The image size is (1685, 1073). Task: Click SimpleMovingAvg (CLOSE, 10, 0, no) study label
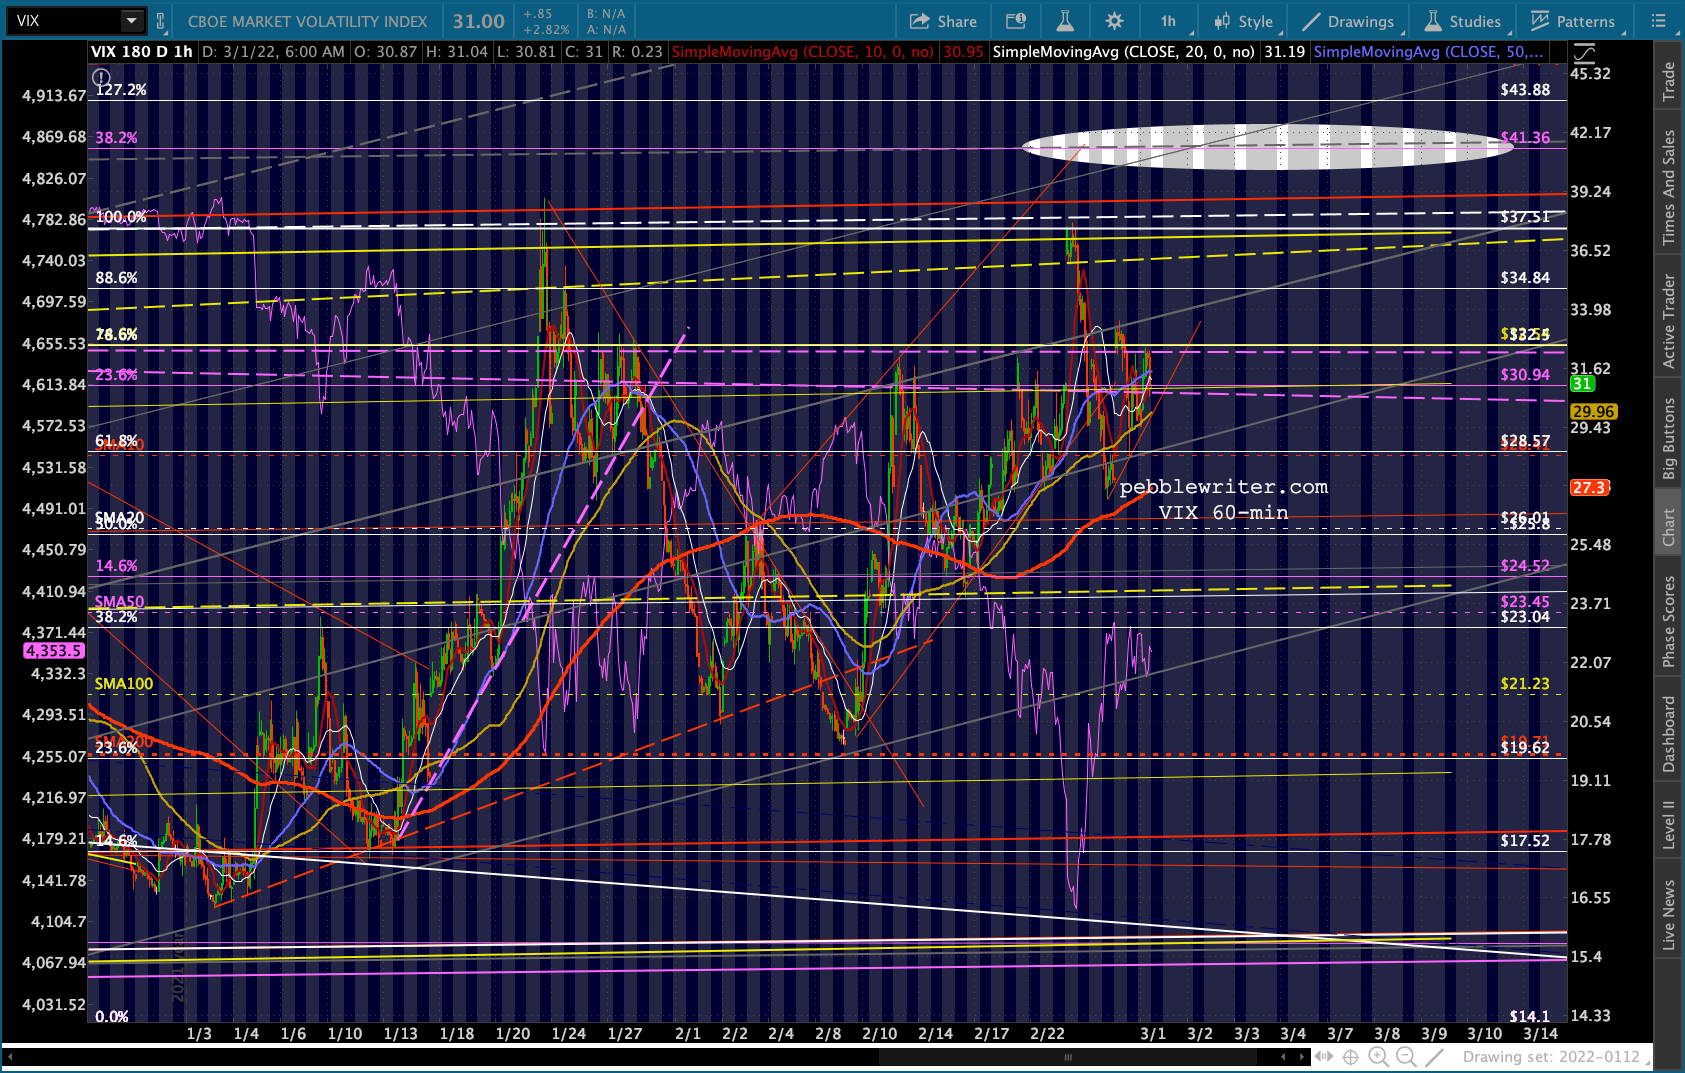point(803,52)
